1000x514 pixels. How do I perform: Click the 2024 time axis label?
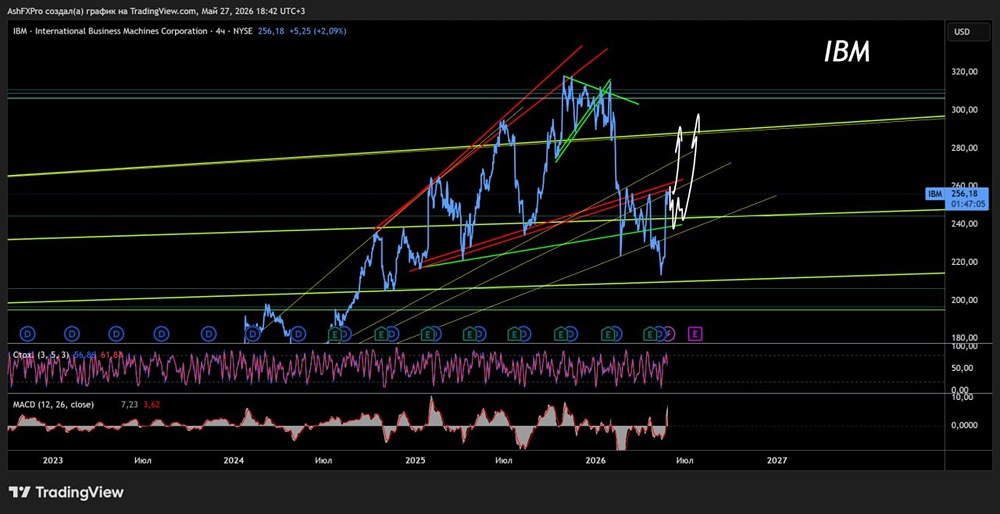coord(234,459)
